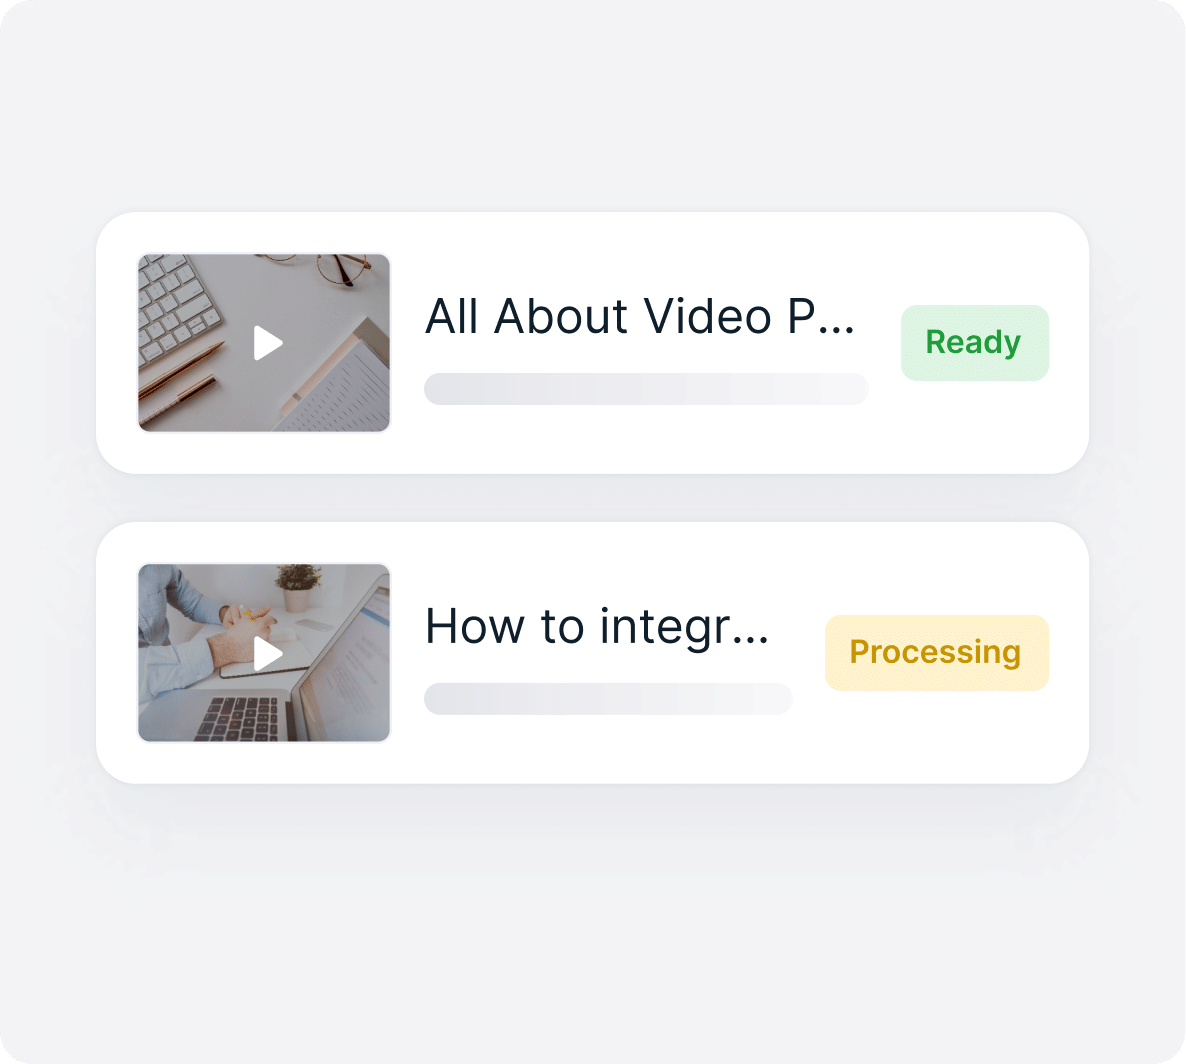Screen dimensions: 1186x1064
Task: Click the green Ready status badge
Action: (x=974, y=343)
